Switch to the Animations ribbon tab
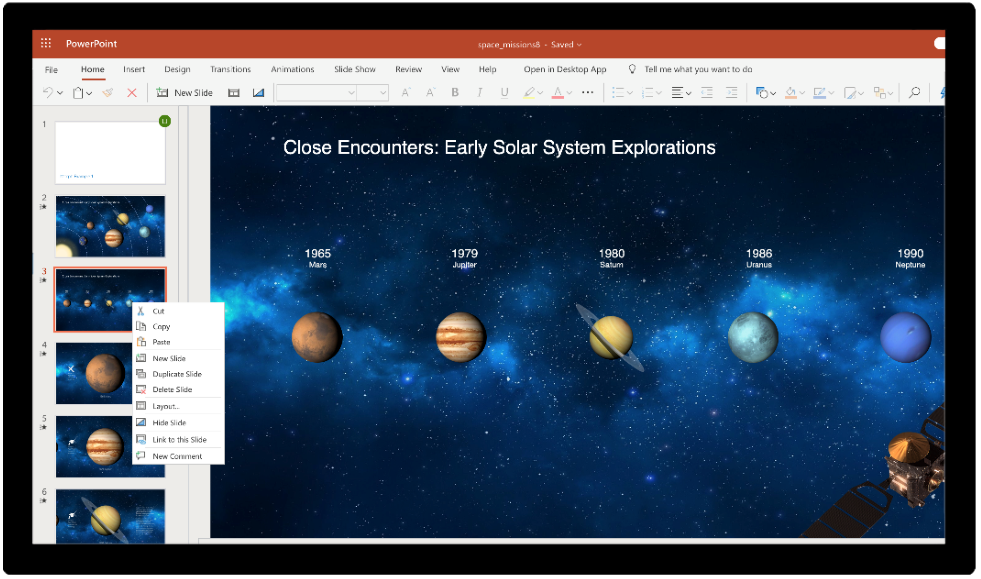The height and width of the screenshot is (579, 981). coord(292,69)
